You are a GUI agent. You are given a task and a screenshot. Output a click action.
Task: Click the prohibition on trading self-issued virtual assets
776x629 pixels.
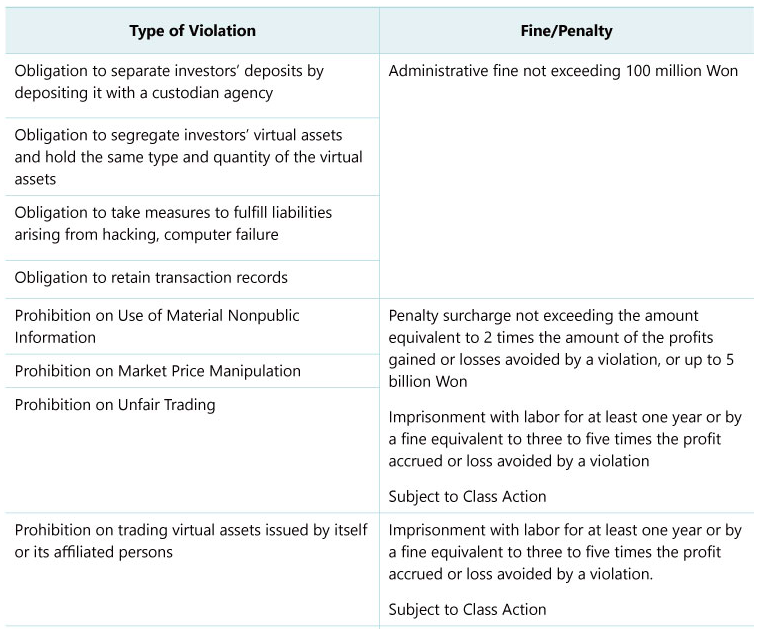tap(190, 541)
